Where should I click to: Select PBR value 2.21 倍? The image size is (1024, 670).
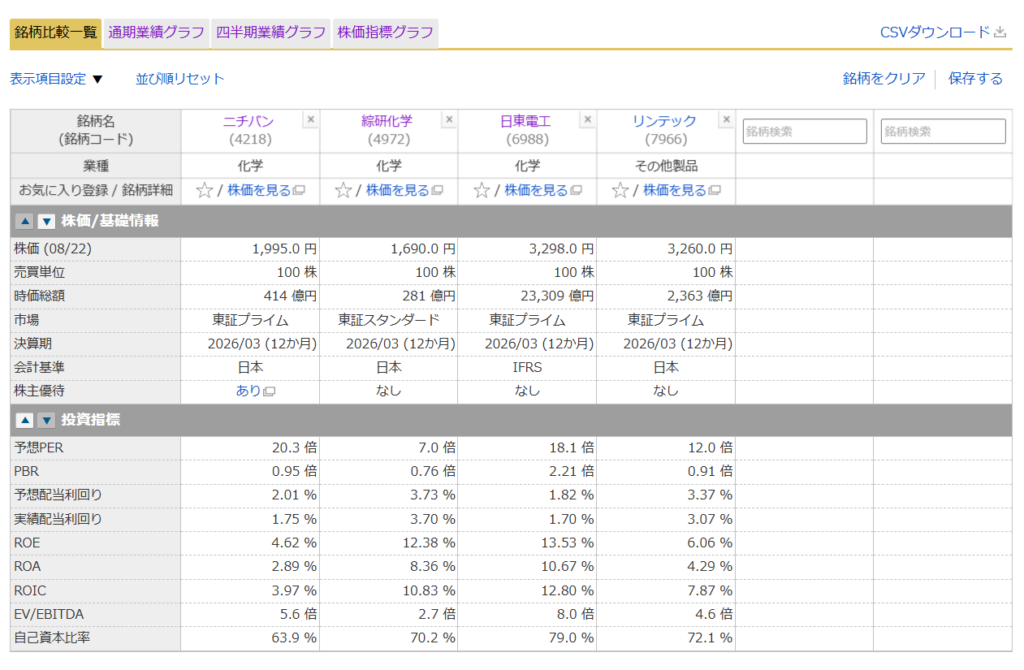571,471
